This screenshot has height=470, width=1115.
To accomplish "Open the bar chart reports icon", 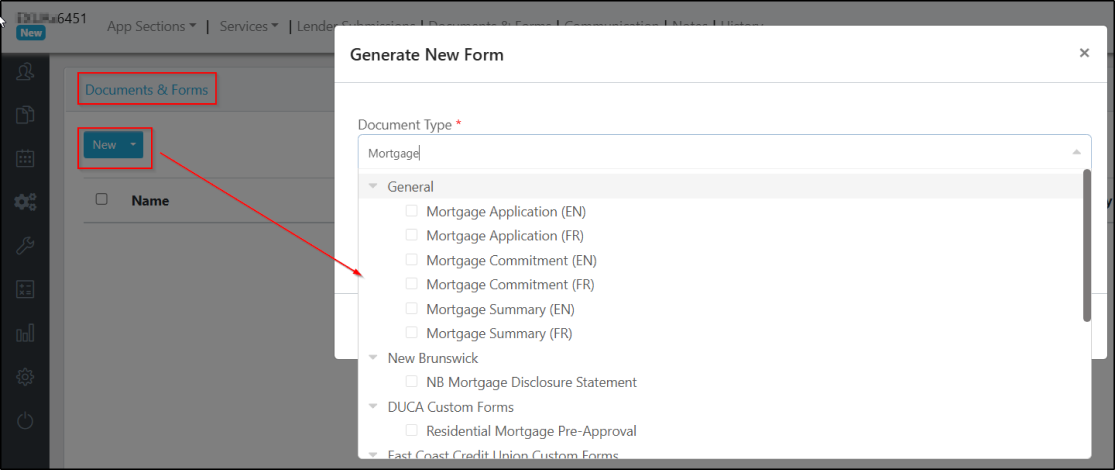I will pyautogui.click(x=25, y=333).
